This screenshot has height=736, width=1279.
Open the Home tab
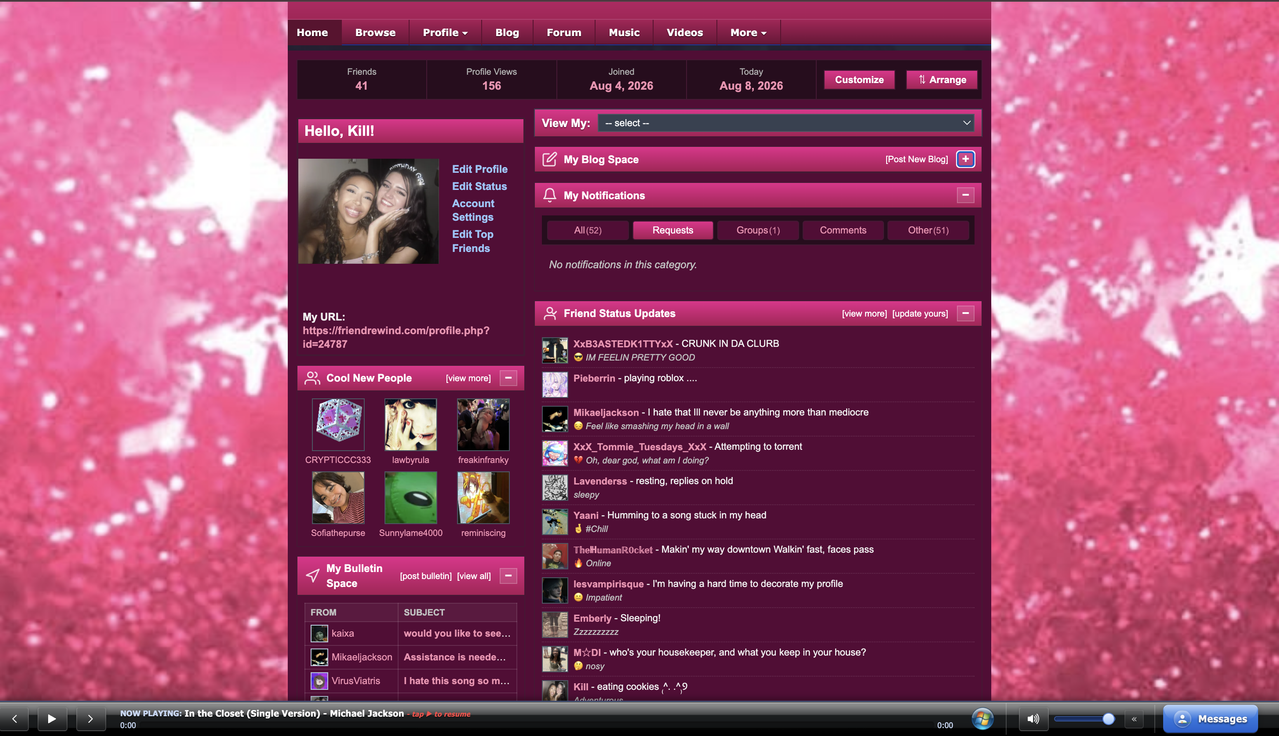tap(312, 32)
